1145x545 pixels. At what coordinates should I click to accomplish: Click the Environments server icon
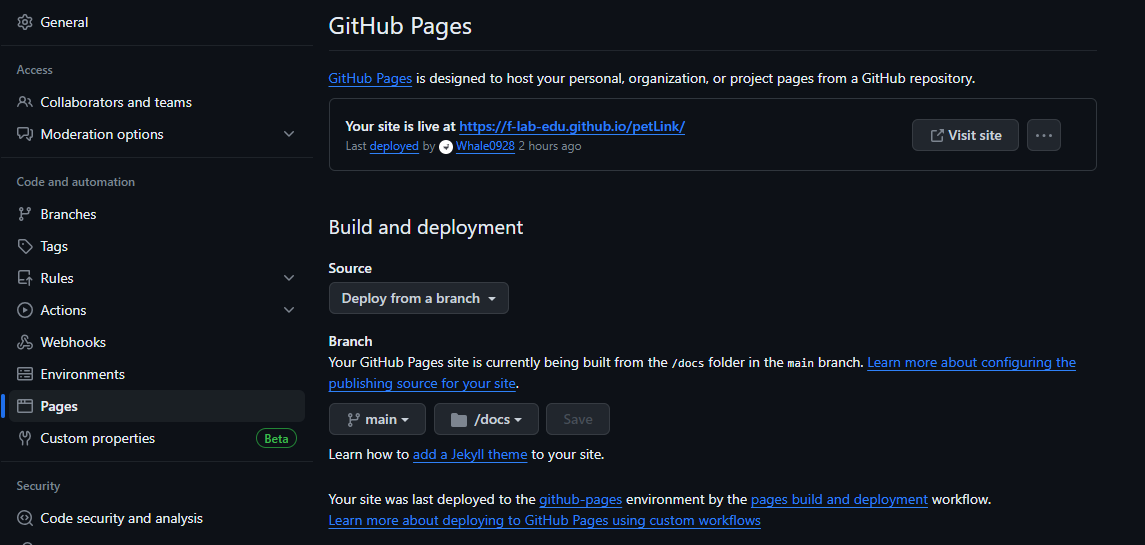[25, 374]
